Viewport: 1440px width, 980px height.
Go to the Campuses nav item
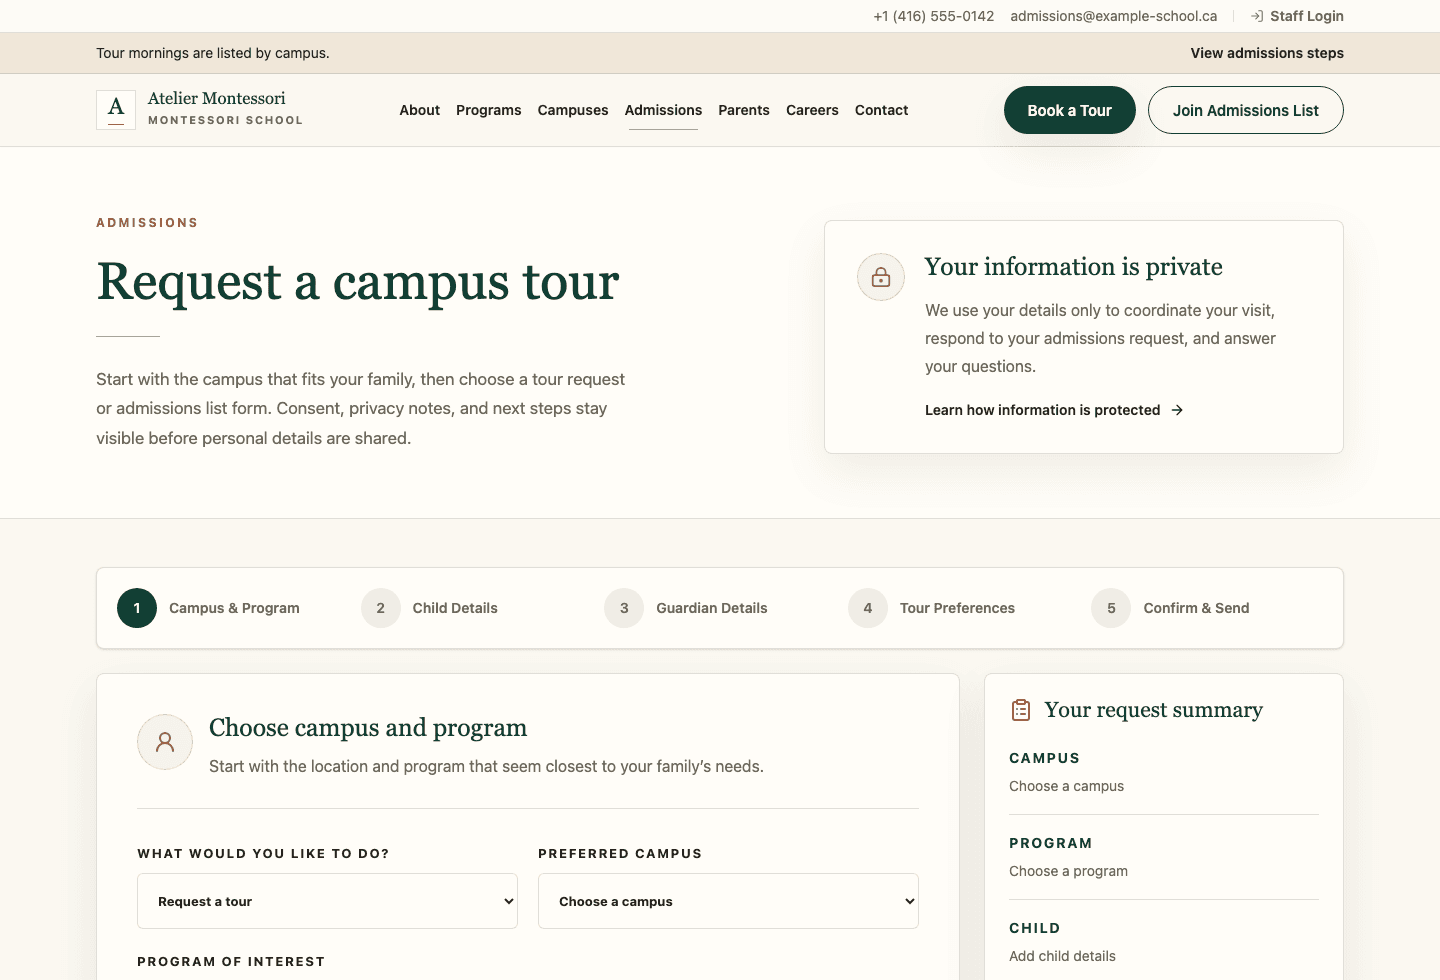[x=573, y=110]
